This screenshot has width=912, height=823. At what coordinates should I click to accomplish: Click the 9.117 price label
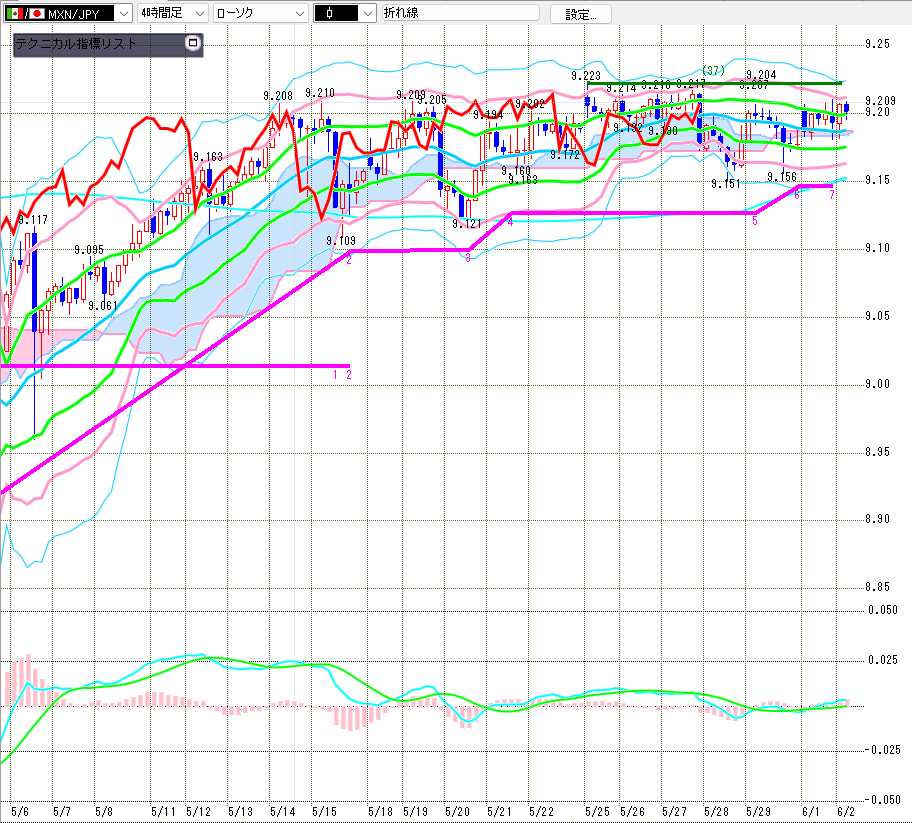[33, 220]
